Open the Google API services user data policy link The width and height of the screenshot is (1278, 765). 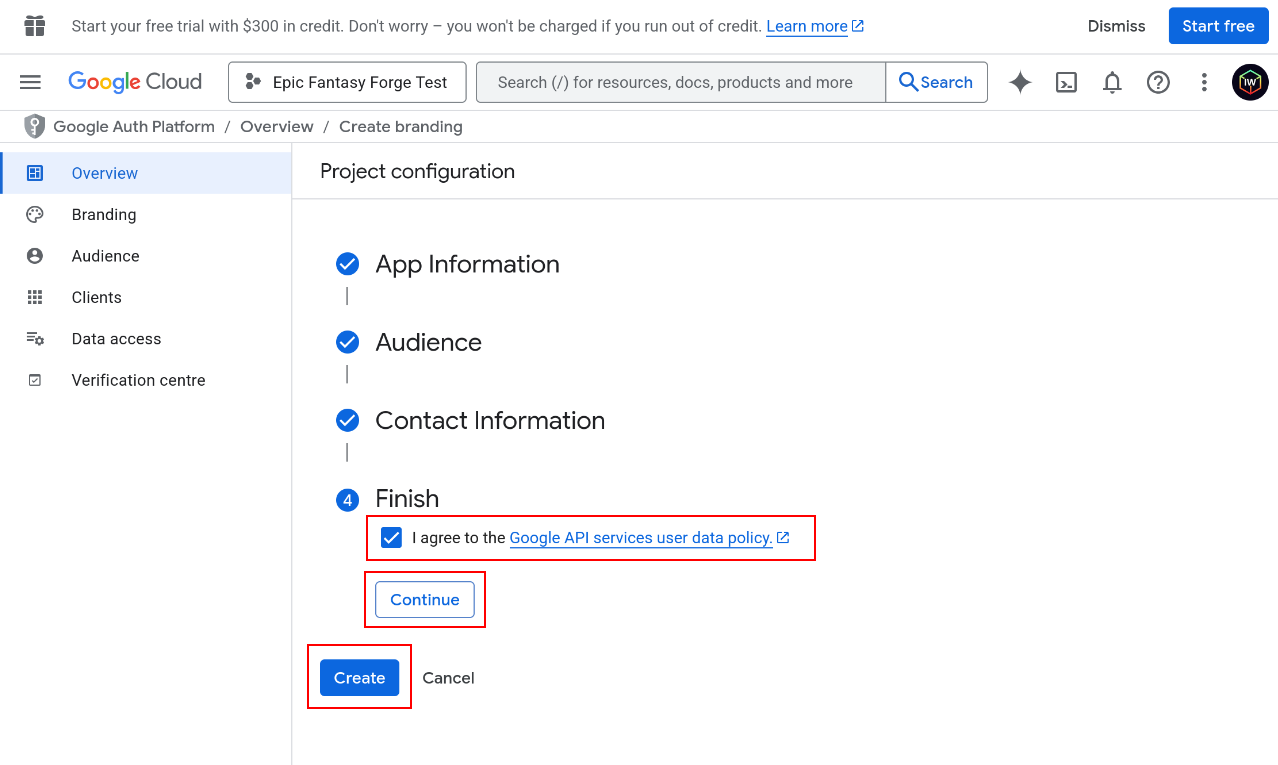[x=641, y=537]
